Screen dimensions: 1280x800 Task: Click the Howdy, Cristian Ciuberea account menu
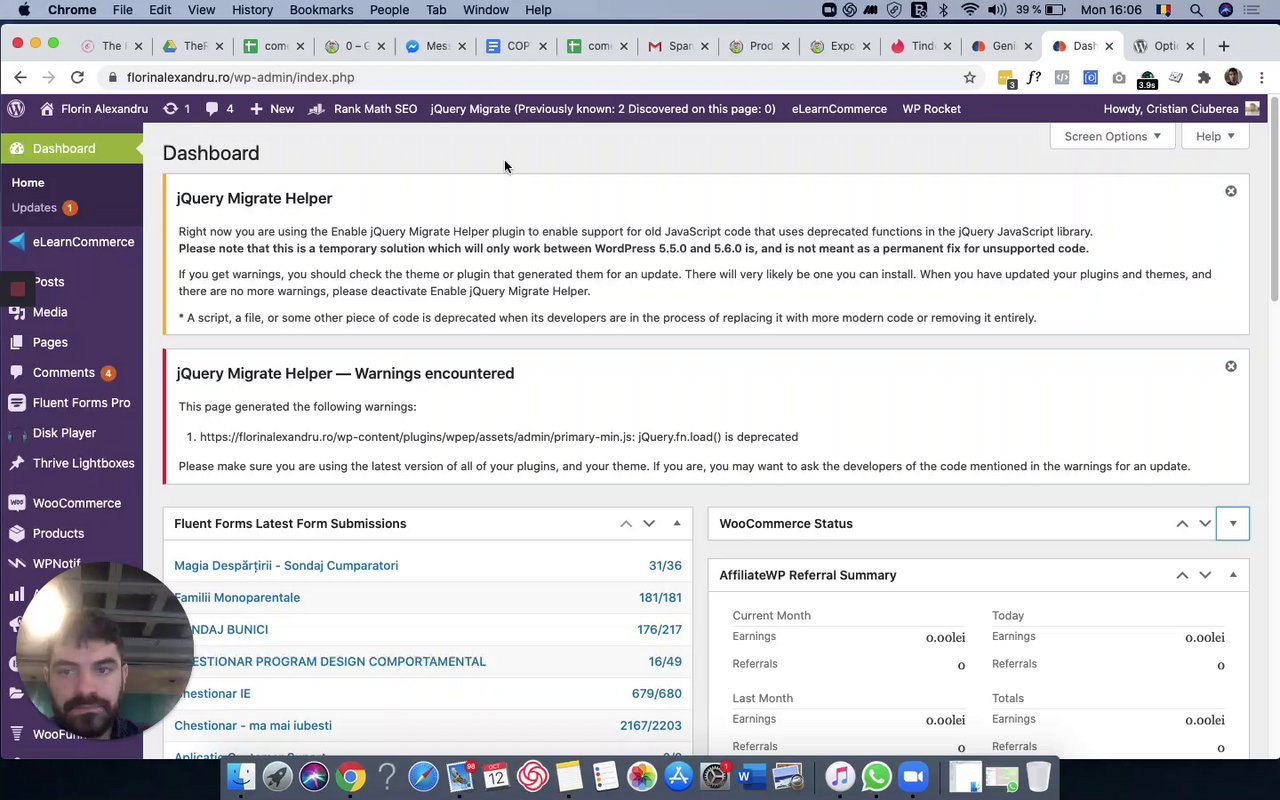click(x=1182, y=109)
